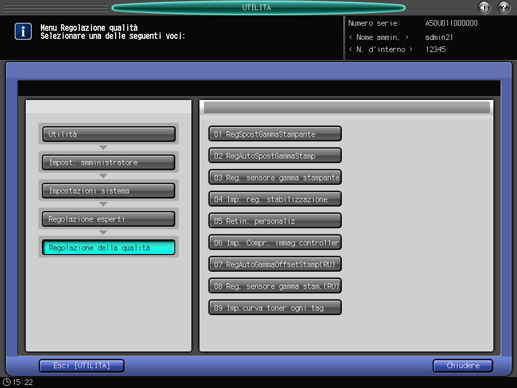The image size is (517, 388).
Task: Open 06 Imp. Compr. immag controller
Action: click(275, 243)
